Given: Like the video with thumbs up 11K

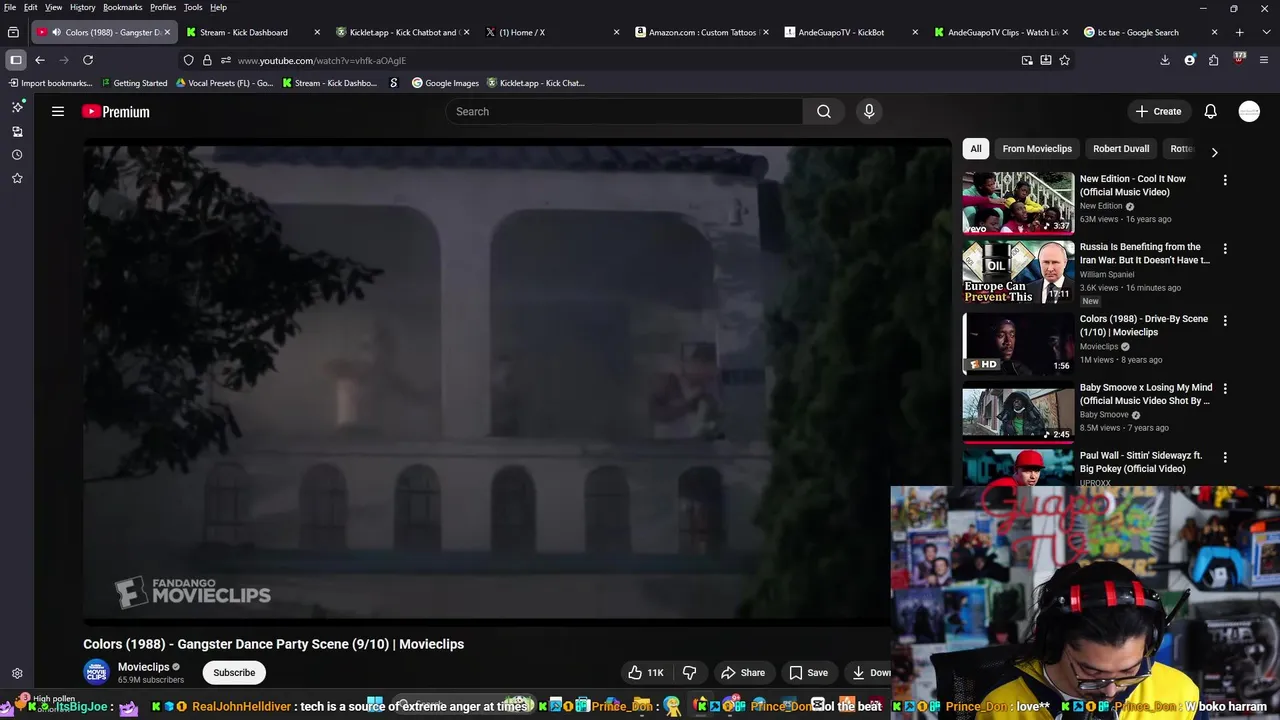Looking at the screenshot, I should tap(645, 673).
